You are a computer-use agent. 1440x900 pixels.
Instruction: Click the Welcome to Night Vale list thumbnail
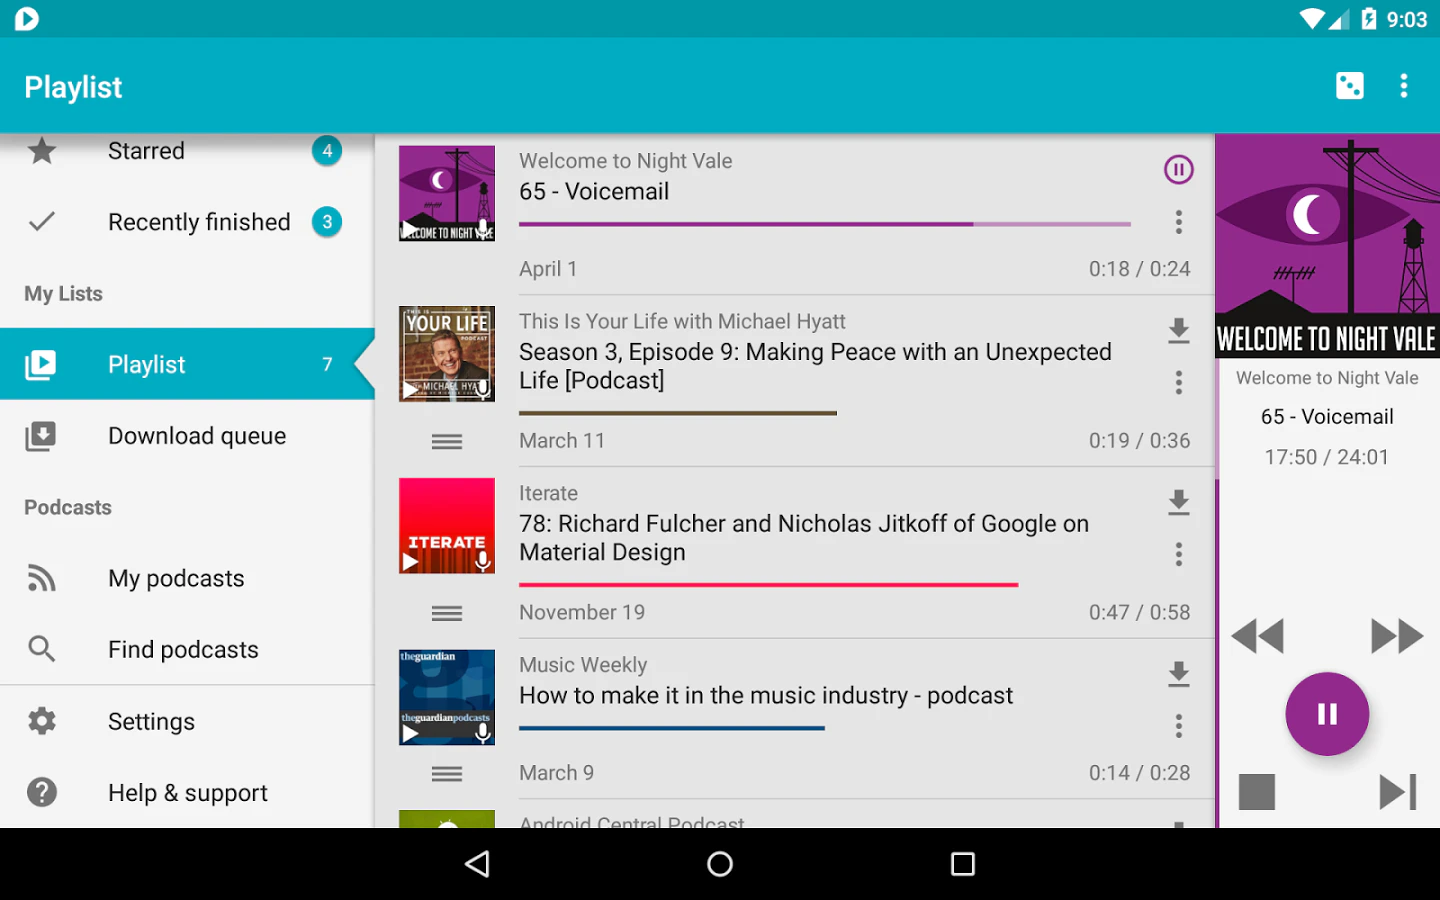[x=447, y=194]
